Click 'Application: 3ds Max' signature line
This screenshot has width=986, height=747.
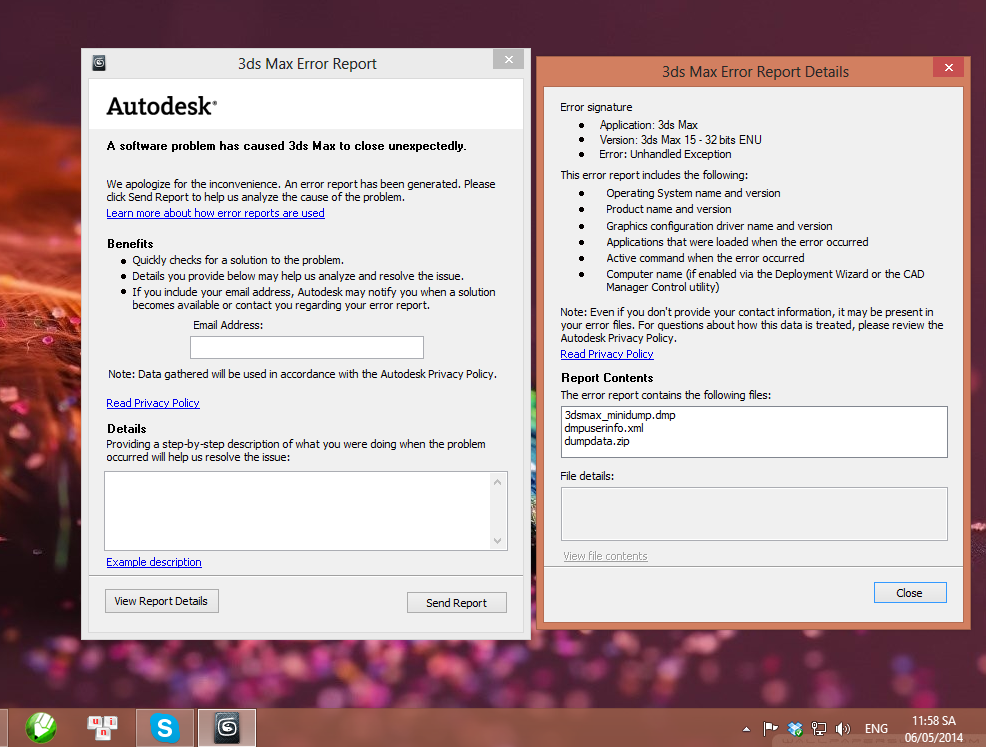(x=648, y=125)
